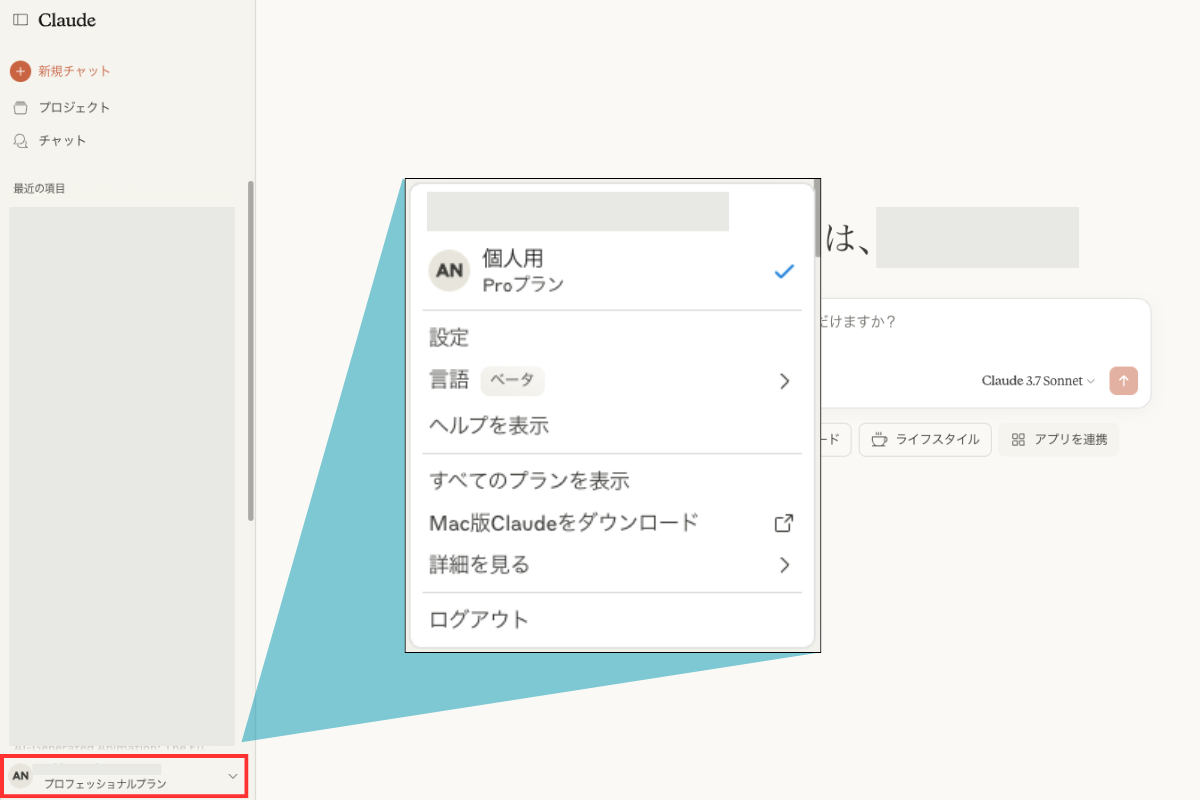This screenshot has height=800, width=1200.
Task: Expand the account menu chevron at sidebar bottom
Action: pos(233,776)
